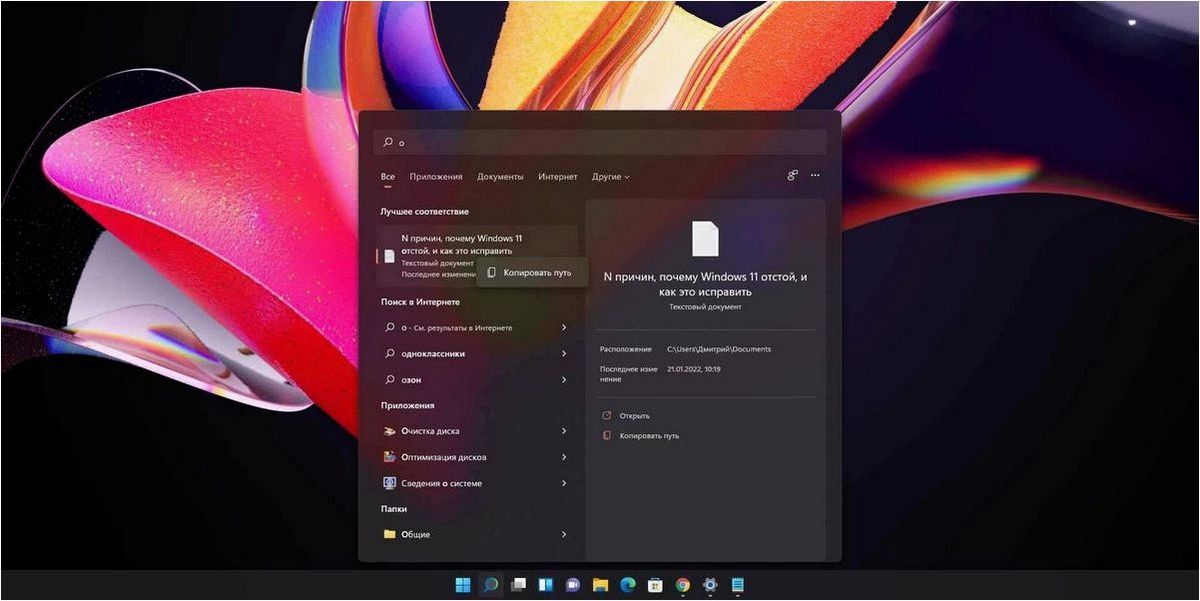Open File Explorer from the taskbar
Image resolution: width=1200 pixels, height=601 pixels.
pyautogui.click(x=600, y=585)
